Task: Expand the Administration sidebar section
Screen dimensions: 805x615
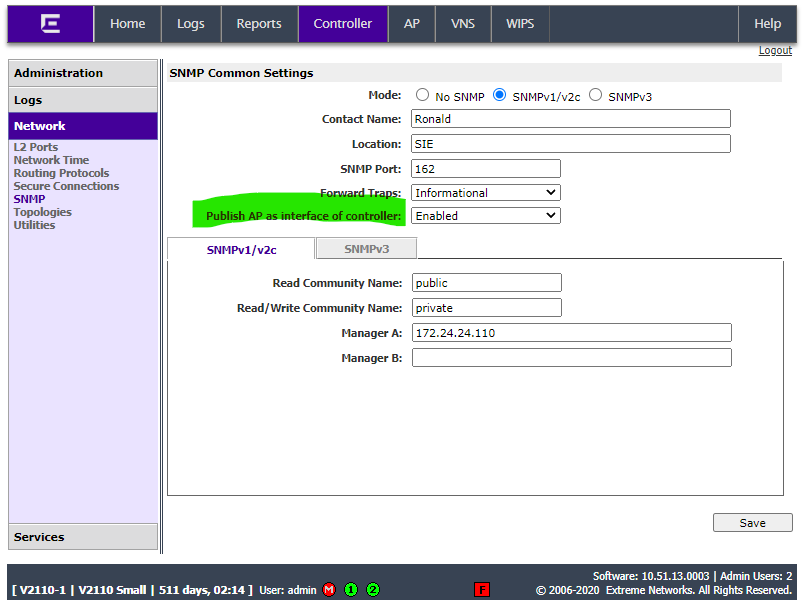Action: point(83,73)
